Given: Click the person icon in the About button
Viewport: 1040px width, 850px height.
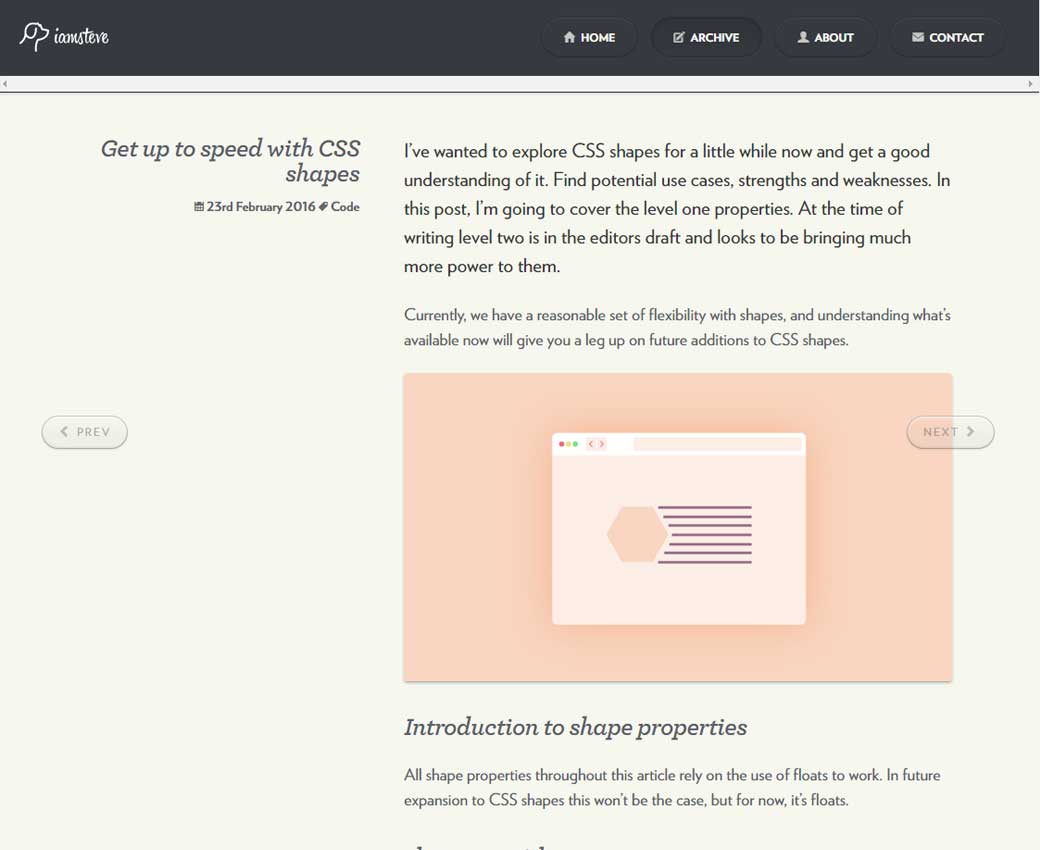Looking at the screenshot, I should pyautogui.click(x=803, y=37).
